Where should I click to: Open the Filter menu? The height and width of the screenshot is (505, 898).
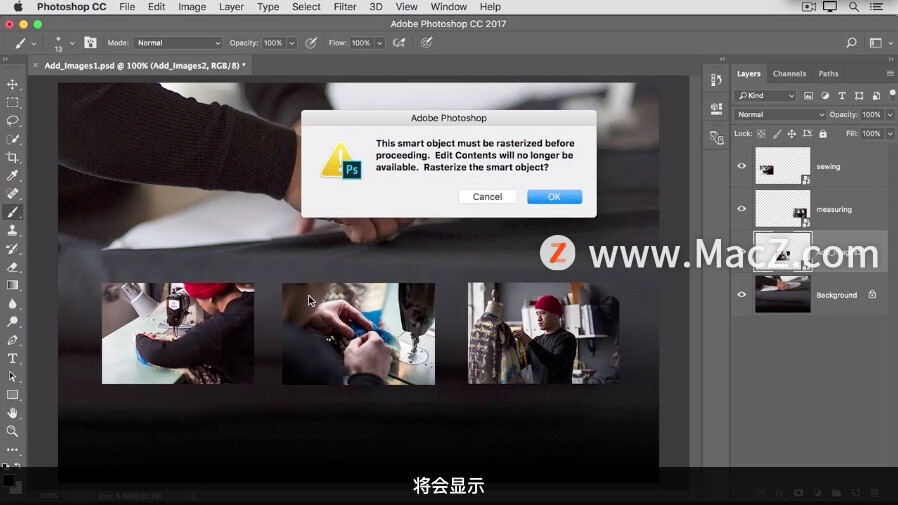pyautogui.click(x=345, y=7)
